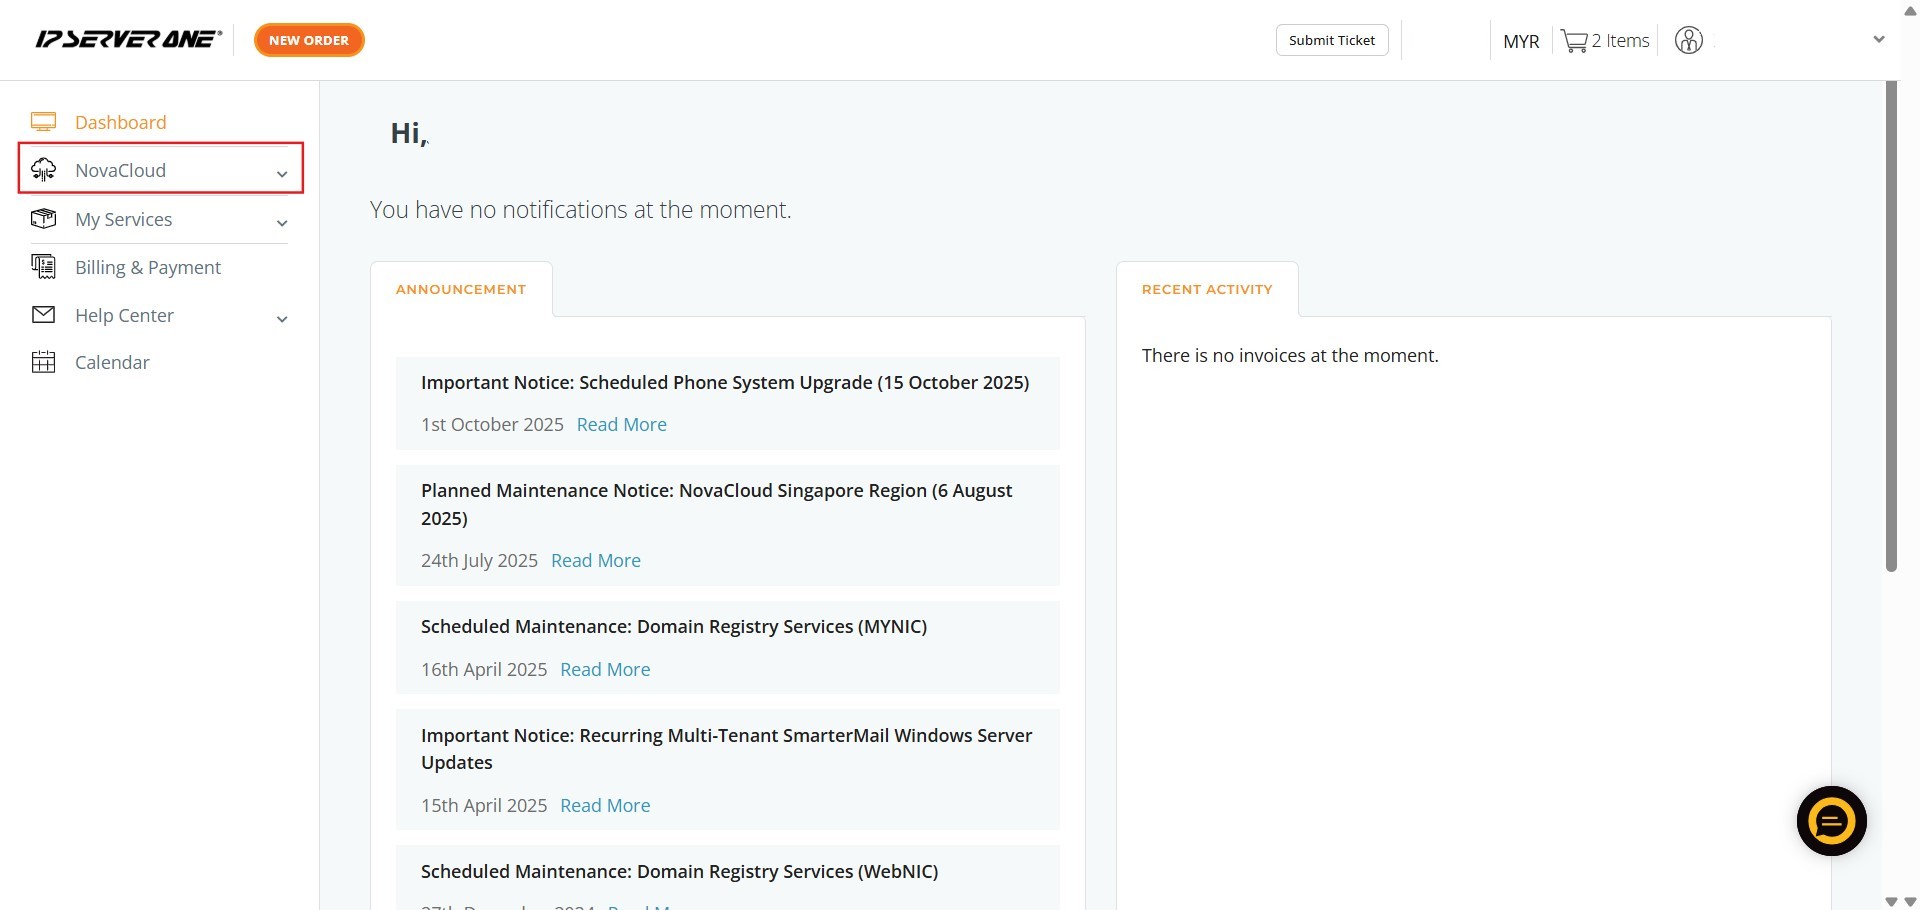Click the Calendar grid icon

click(x=43, y=362)
